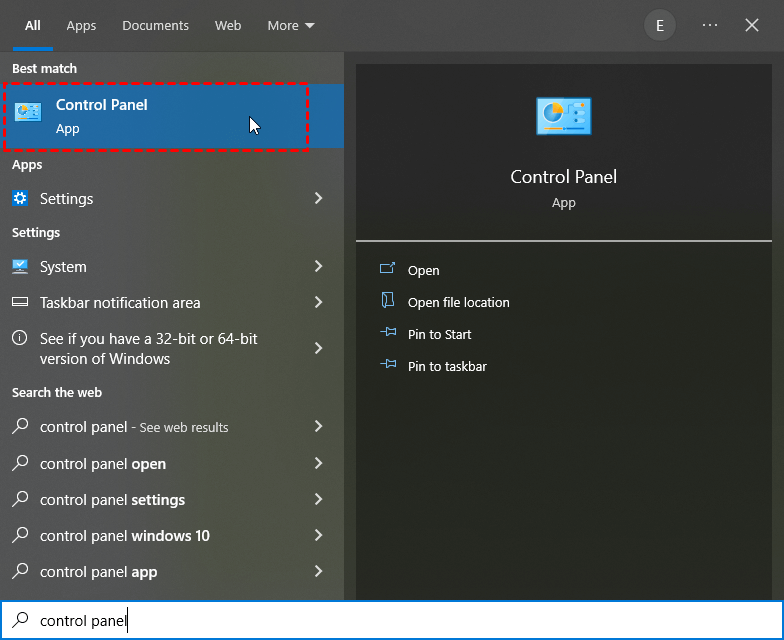Expand the More filter dropdown

[x=291, y=26]
